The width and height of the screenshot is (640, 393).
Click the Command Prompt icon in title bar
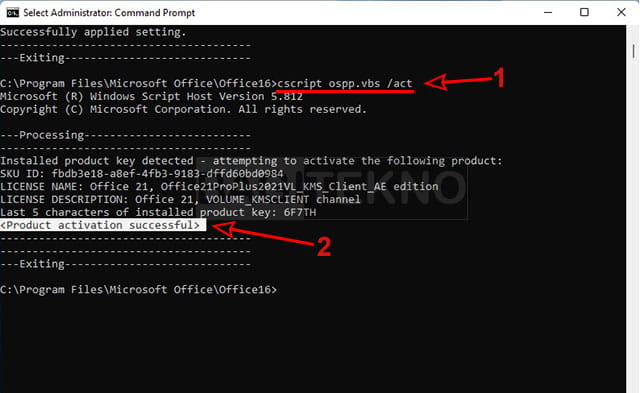point(13,13)
